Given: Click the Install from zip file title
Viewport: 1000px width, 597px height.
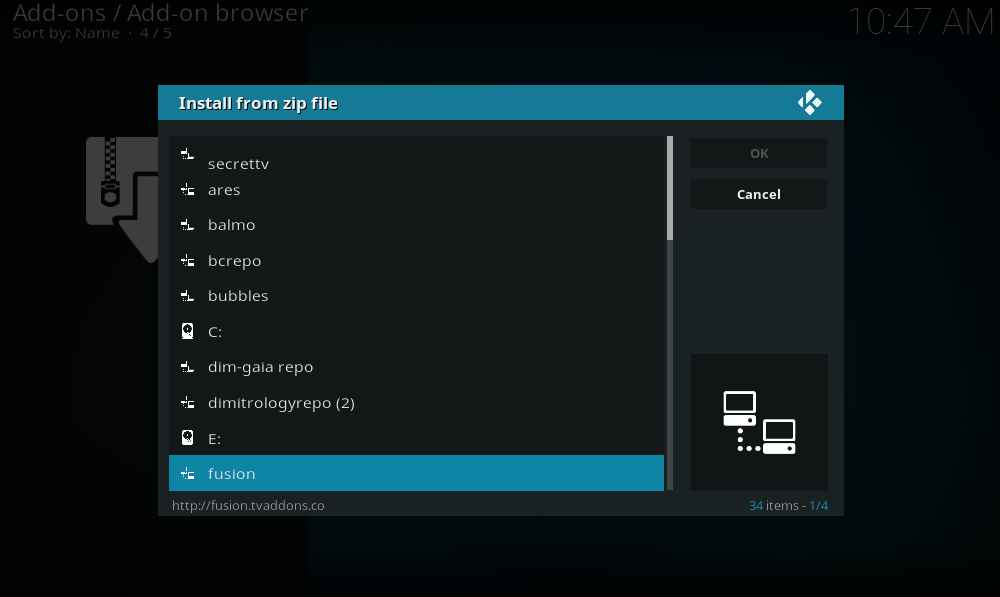Looking at the screenshot, I should [258, 103].
